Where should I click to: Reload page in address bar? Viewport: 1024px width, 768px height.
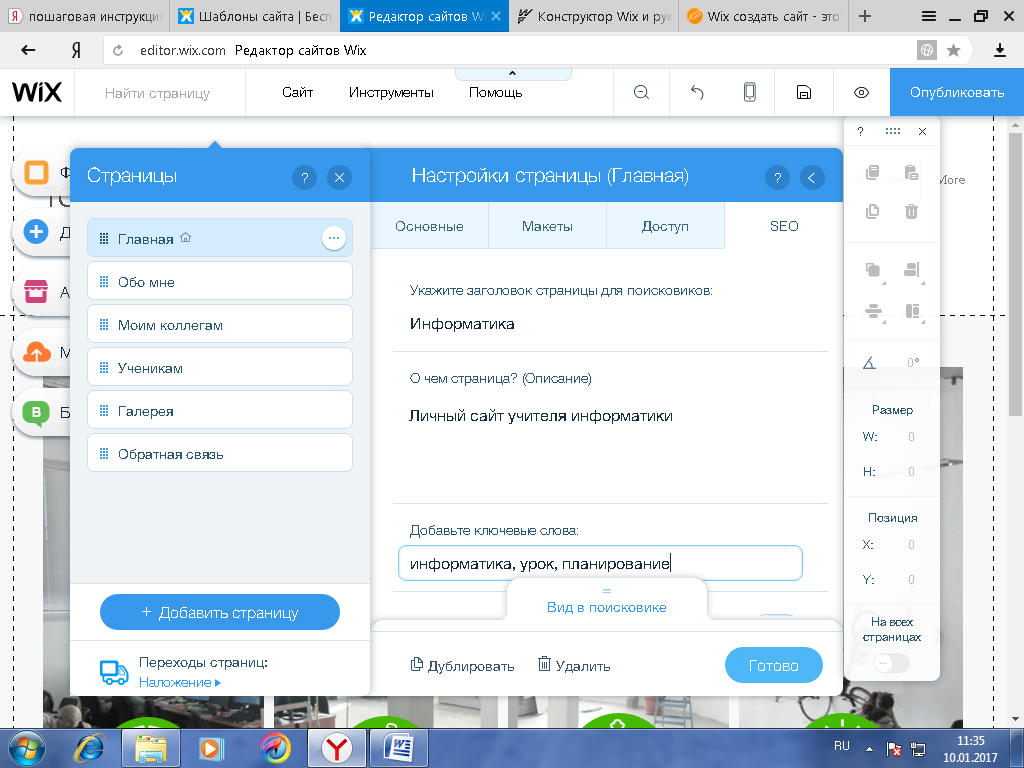118,50
